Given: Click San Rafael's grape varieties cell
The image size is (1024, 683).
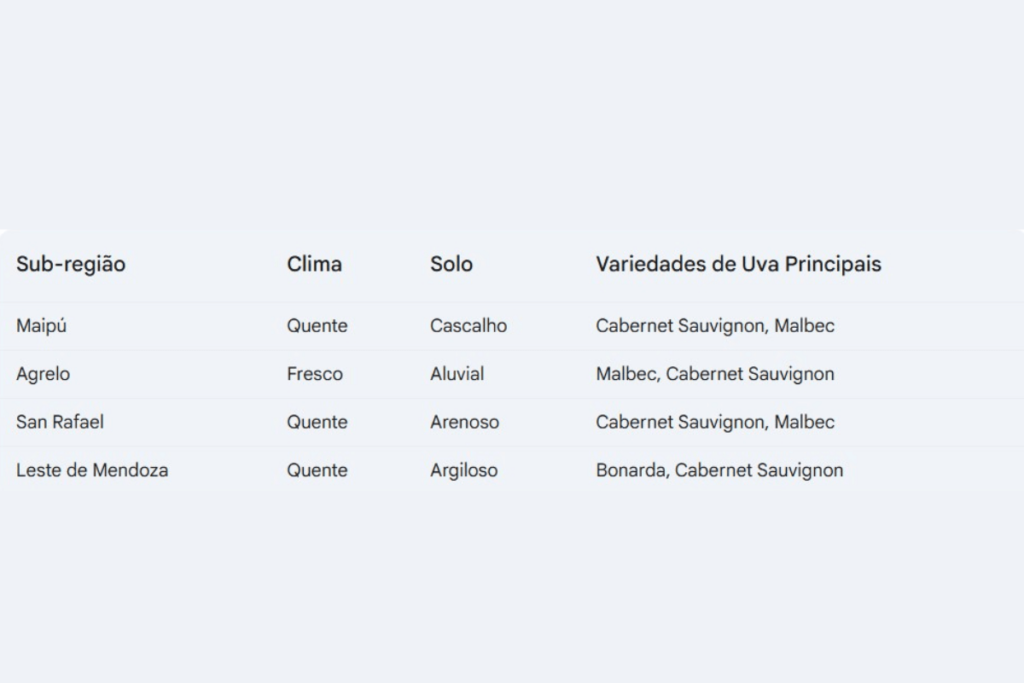Looking at the screenshot, I should [715, 422].
